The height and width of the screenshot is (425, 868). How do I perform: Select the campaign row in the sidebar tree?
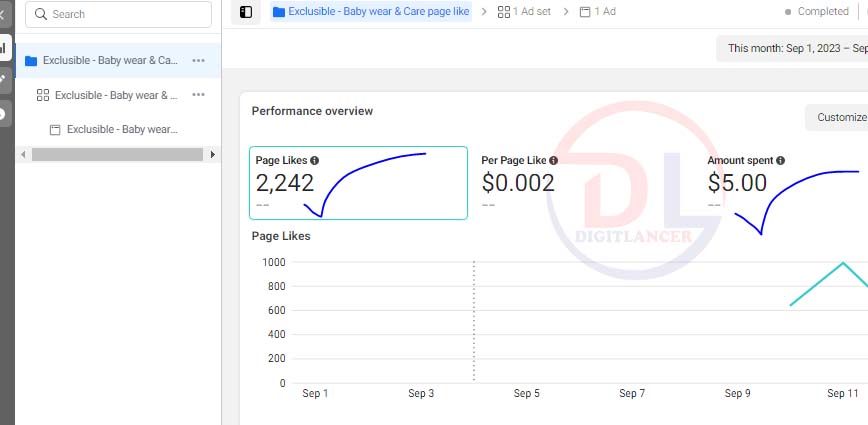(118, 60)
